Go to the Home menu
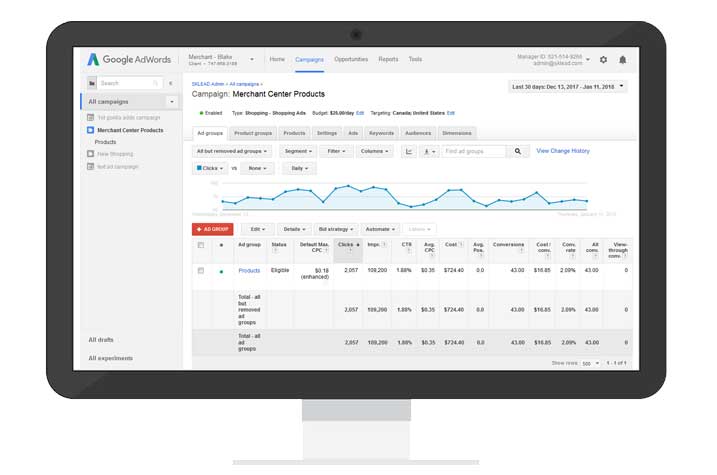 pos(277,59)
